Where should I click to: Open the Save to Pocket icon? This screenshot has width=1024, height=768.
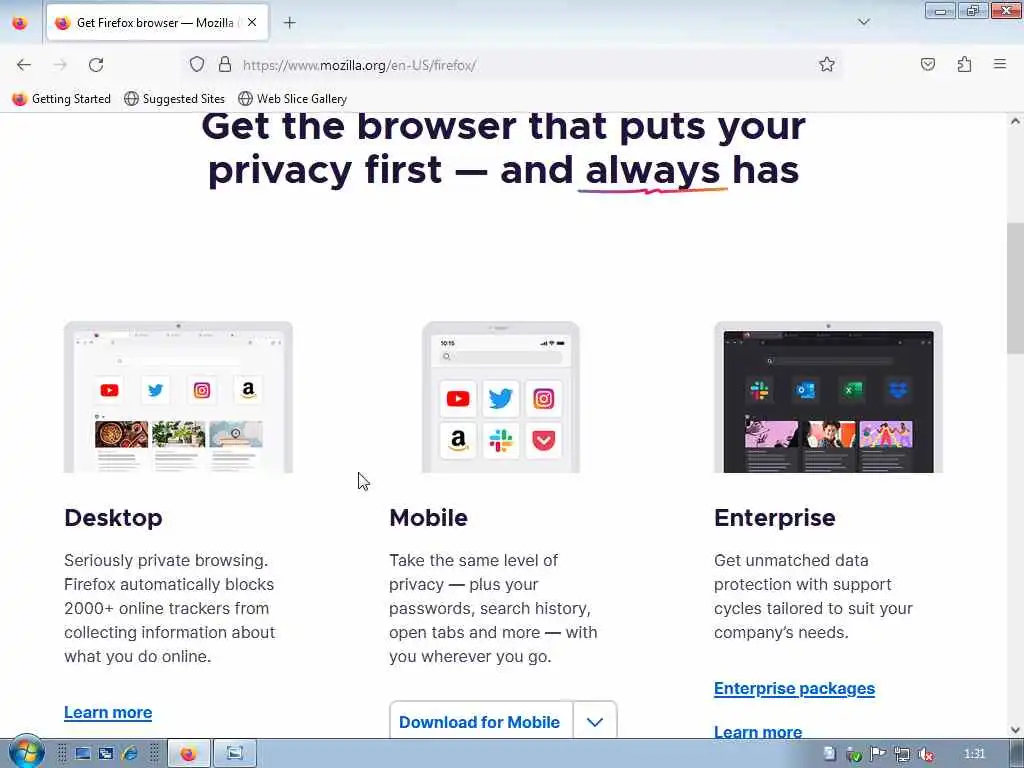tap(928, 64)
